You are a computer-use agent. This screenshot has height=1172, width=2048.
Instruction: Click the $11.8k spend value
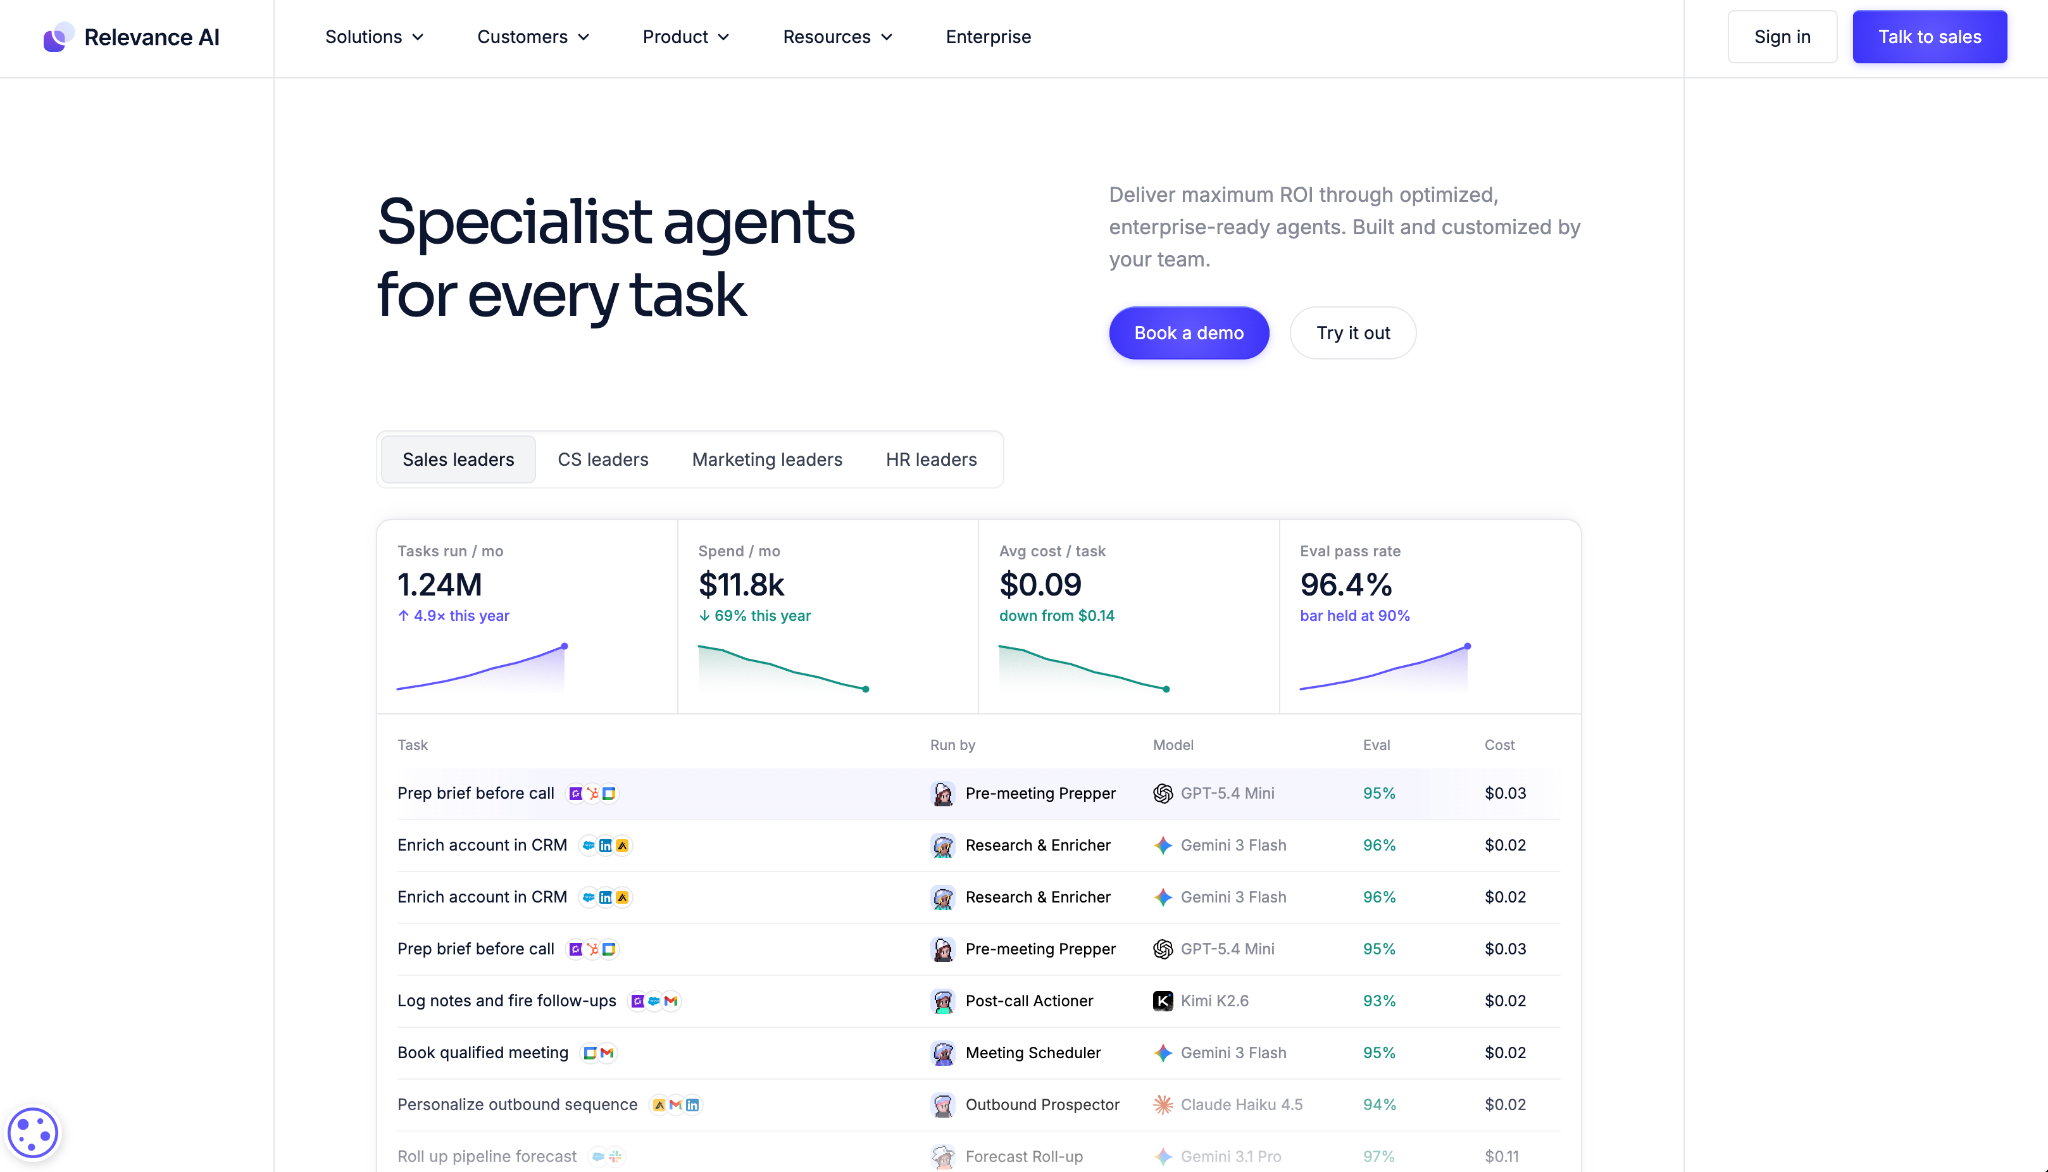pos(741,585)
